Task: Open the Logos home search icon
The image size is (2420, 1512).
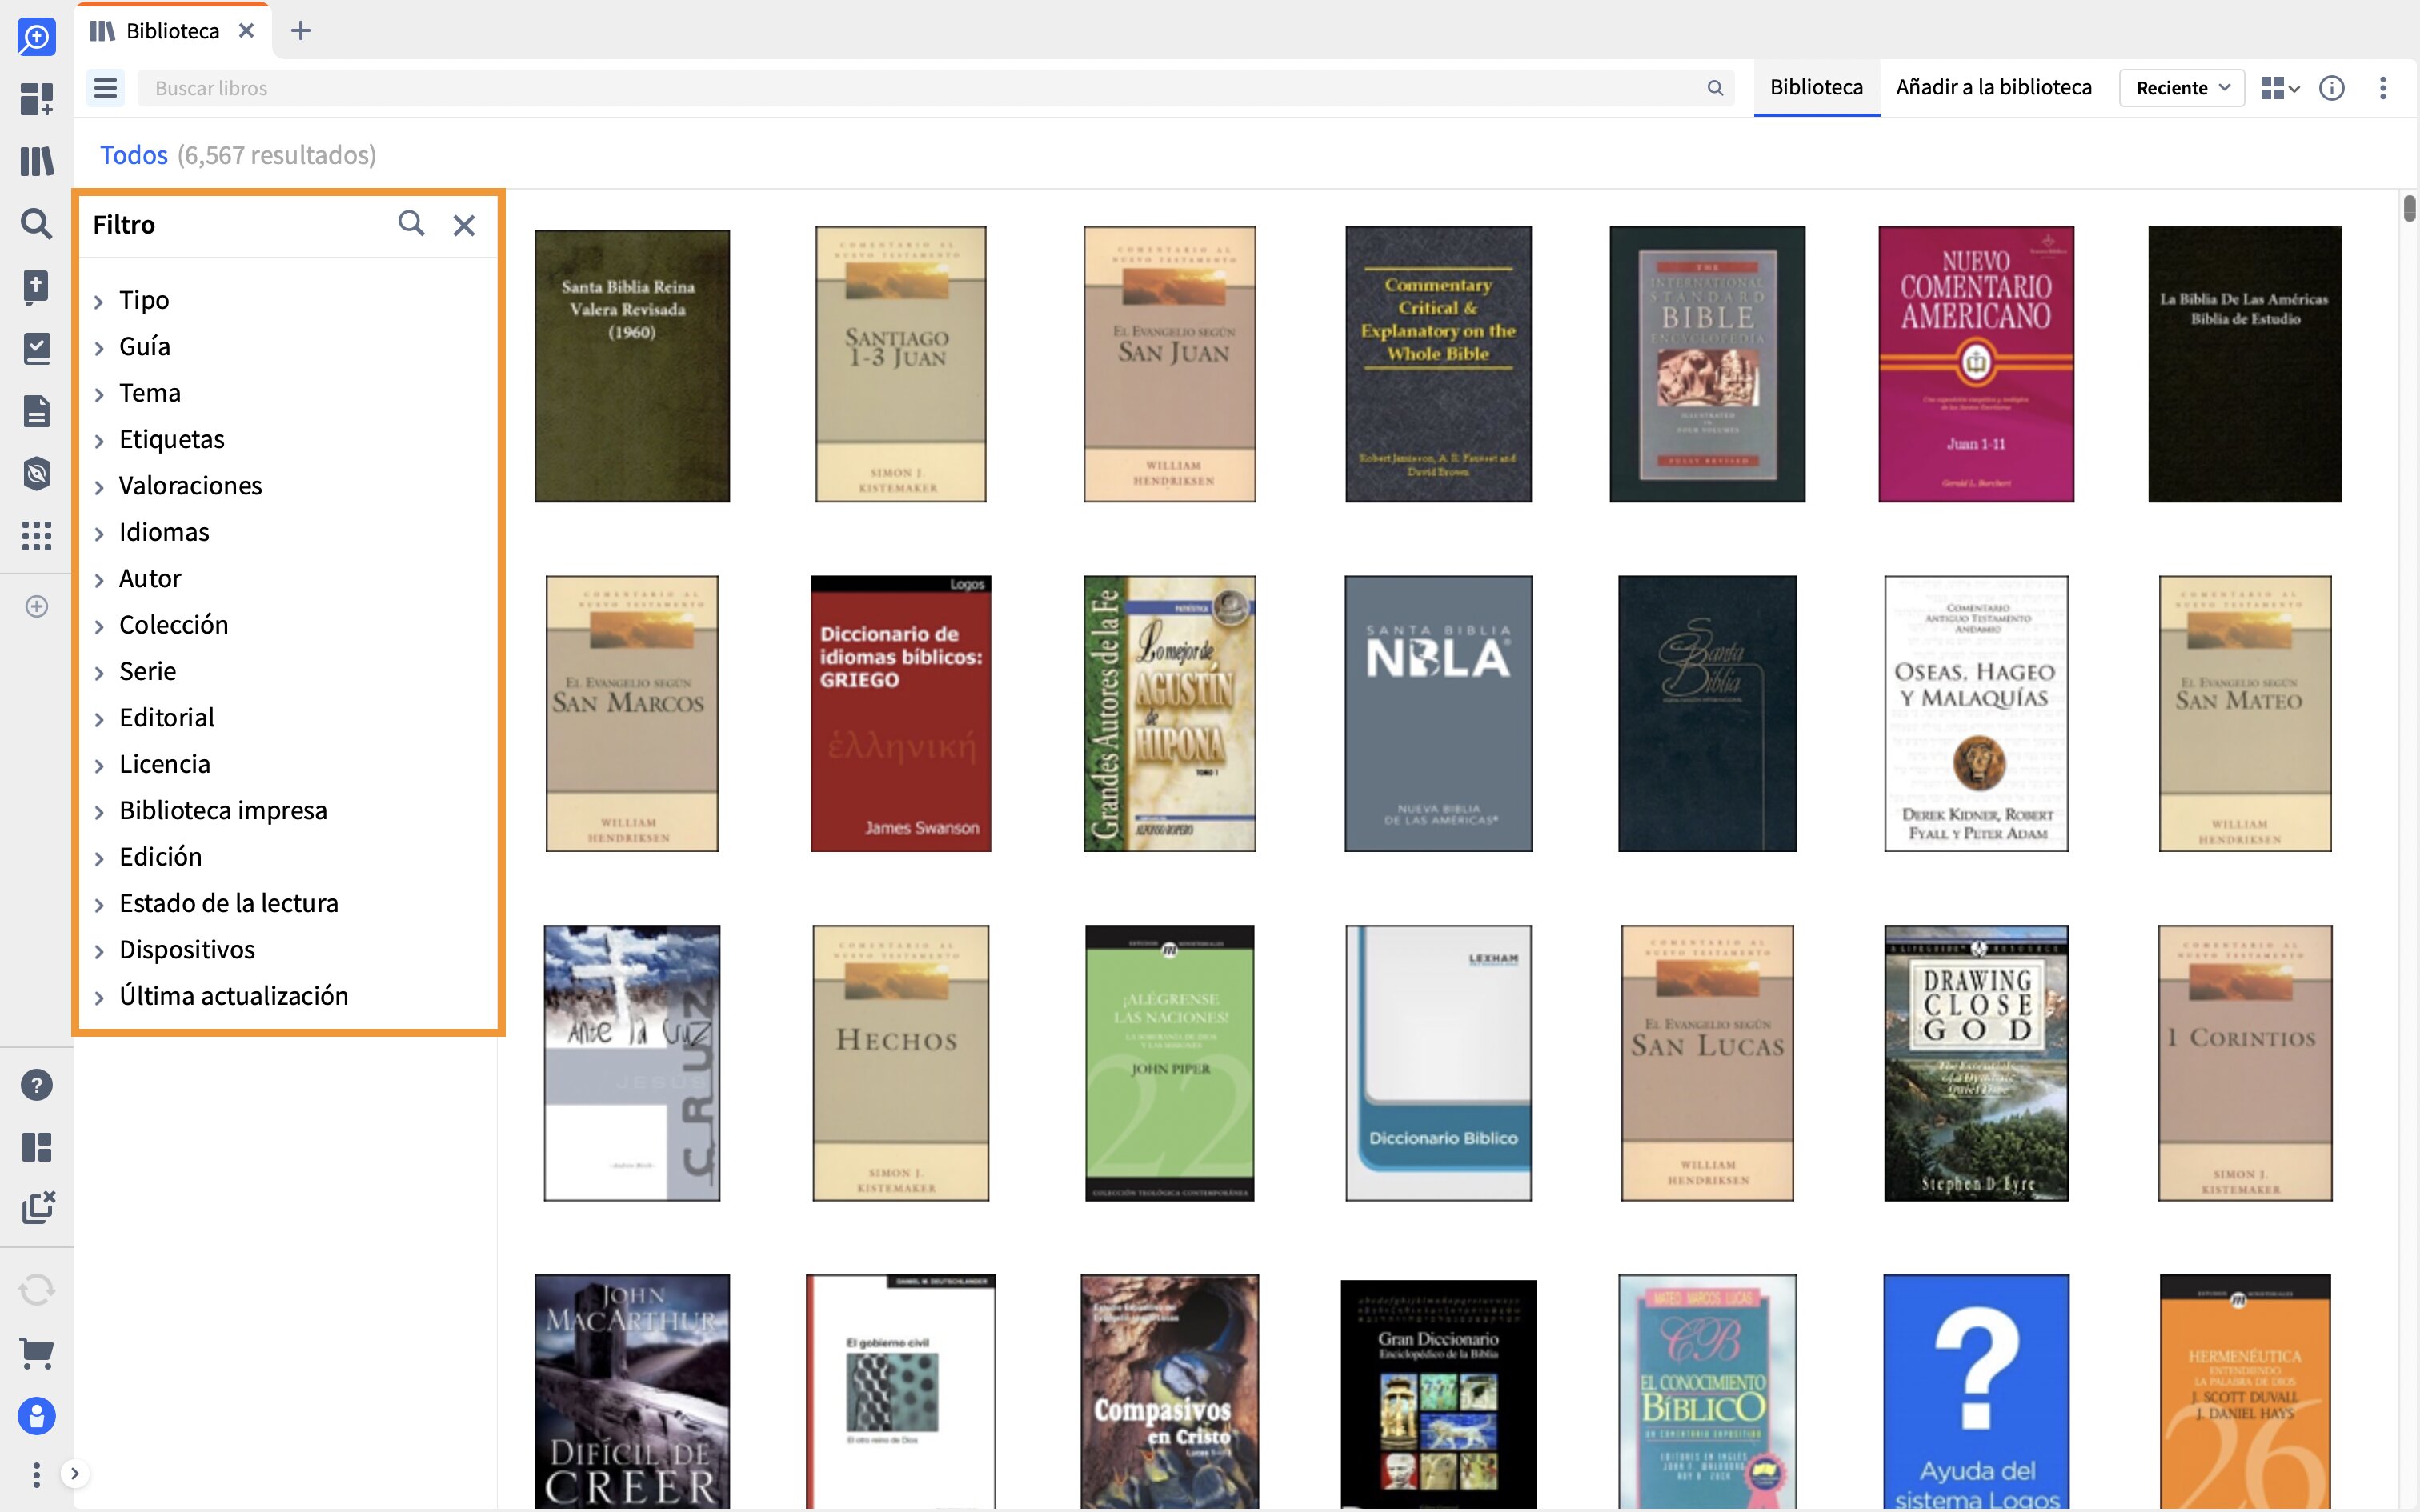Action: [36, 37]
